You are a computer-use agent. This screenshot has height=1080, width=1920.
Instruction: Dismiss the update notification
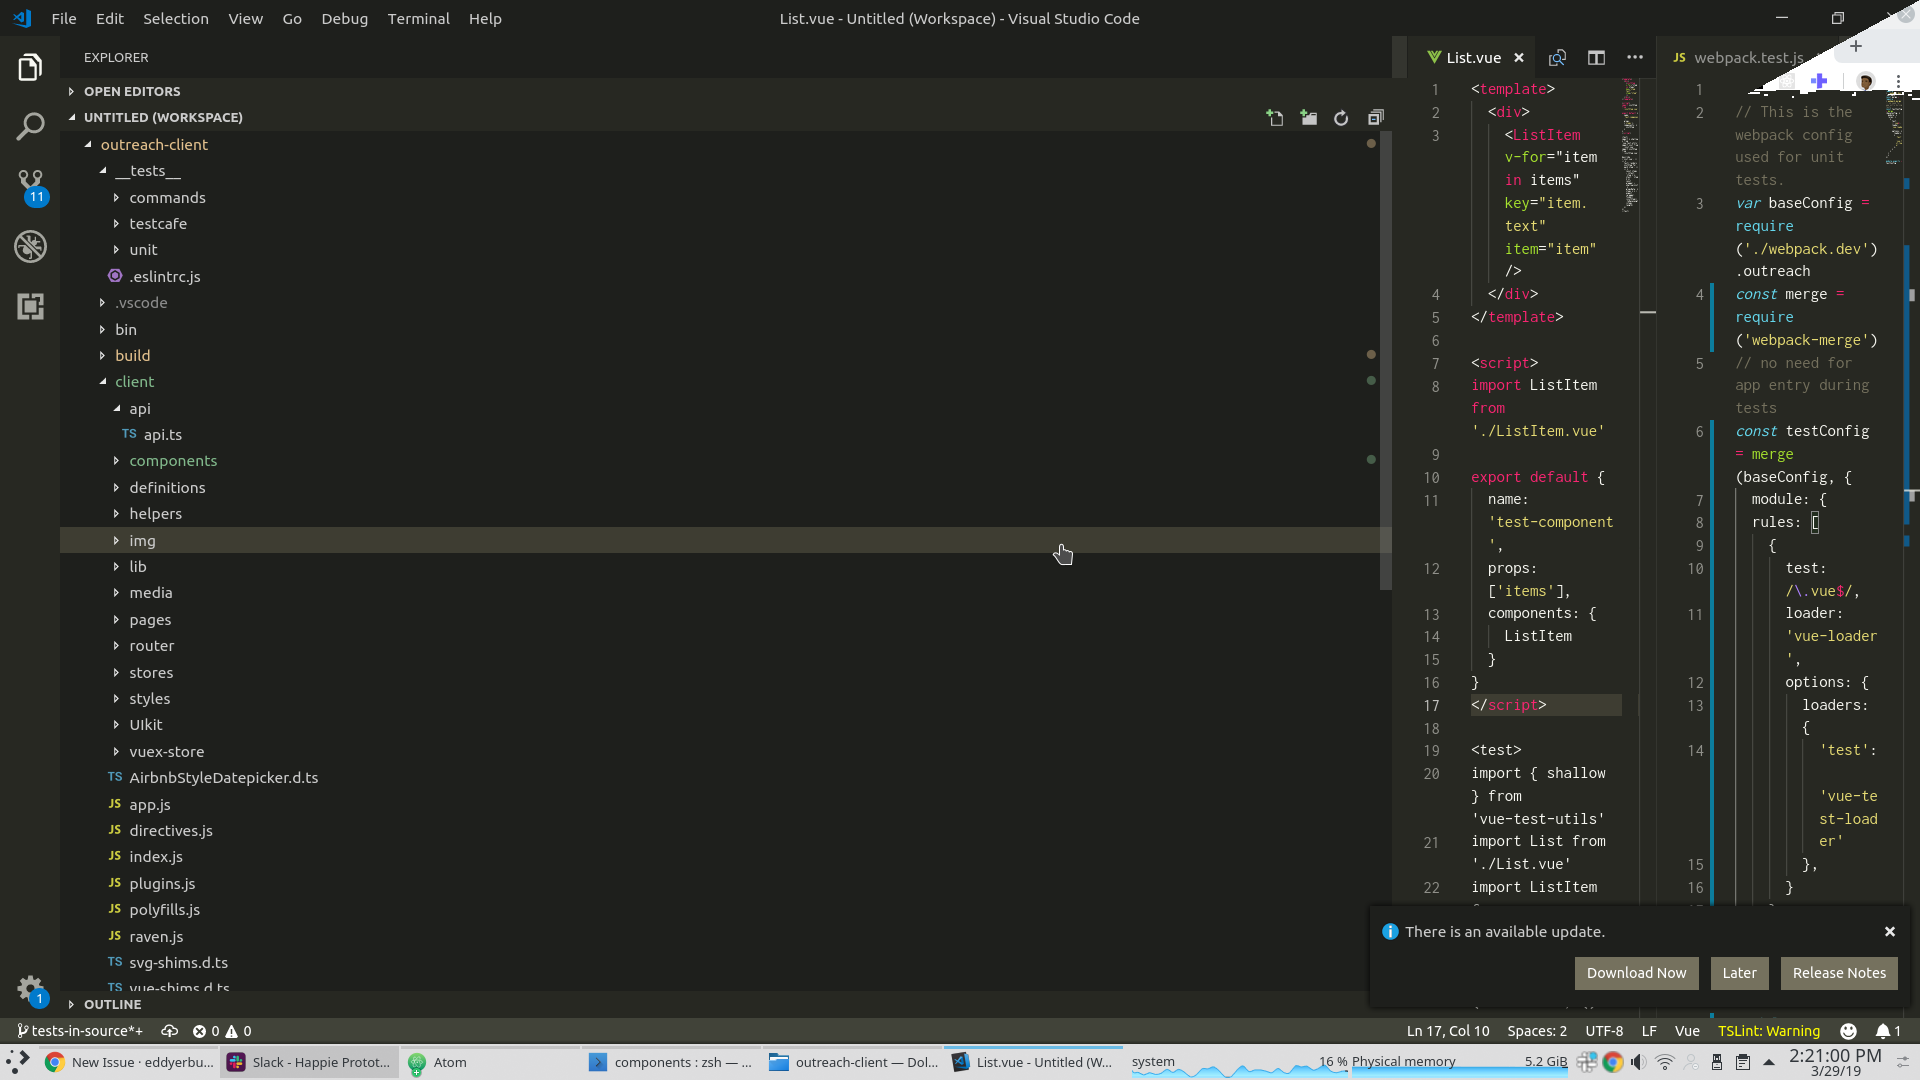1890,931
